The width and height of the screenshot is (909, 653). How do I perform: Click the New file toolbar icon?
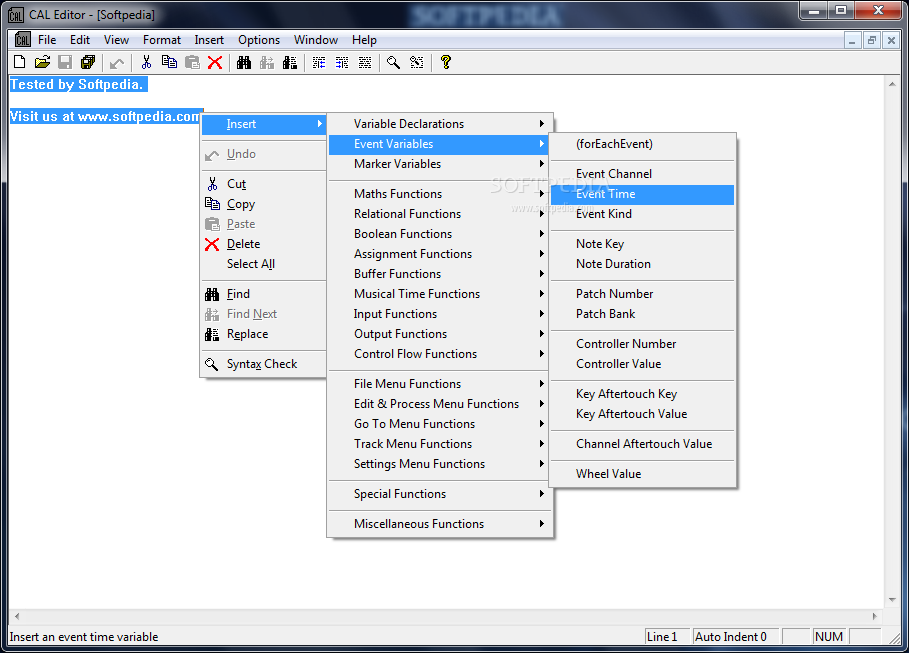pos(19,62)
